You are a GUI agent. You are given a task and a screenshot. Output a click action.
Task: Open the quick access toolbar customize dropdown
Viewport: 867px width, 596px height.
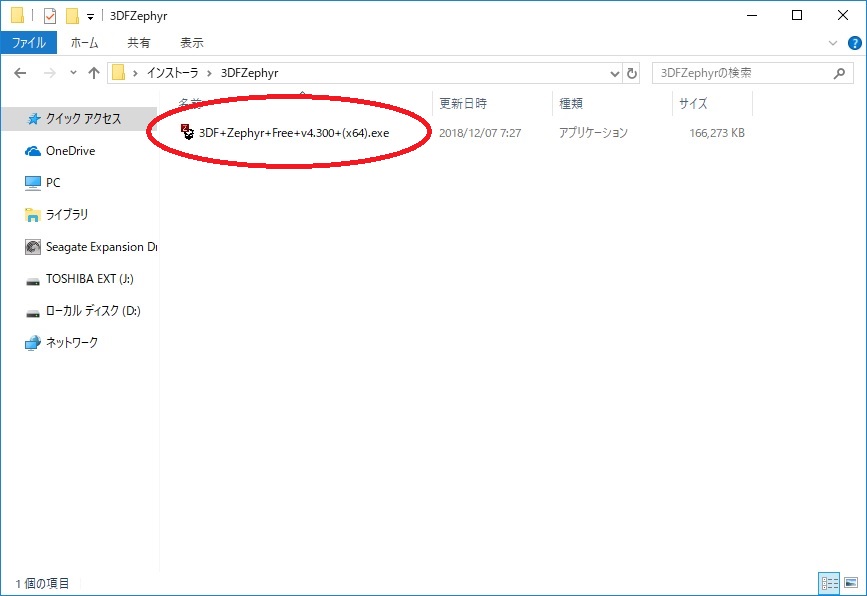(90, 17)
